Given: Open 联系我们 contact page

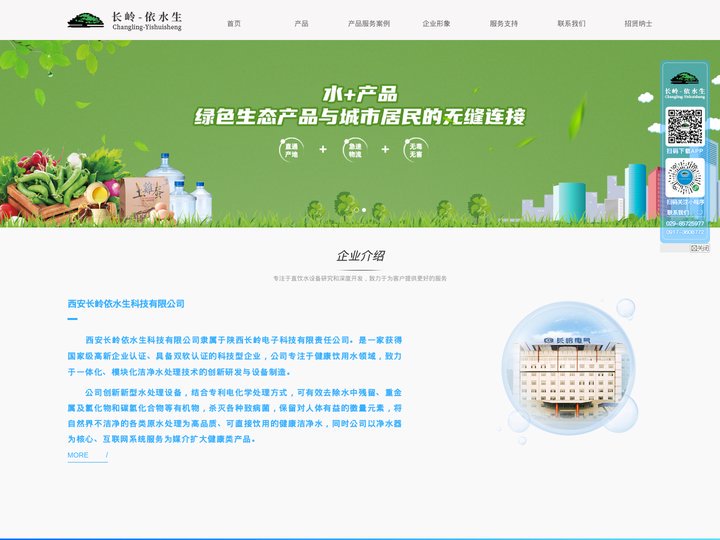Looking at the screenshot, I should tap(571, 23).
